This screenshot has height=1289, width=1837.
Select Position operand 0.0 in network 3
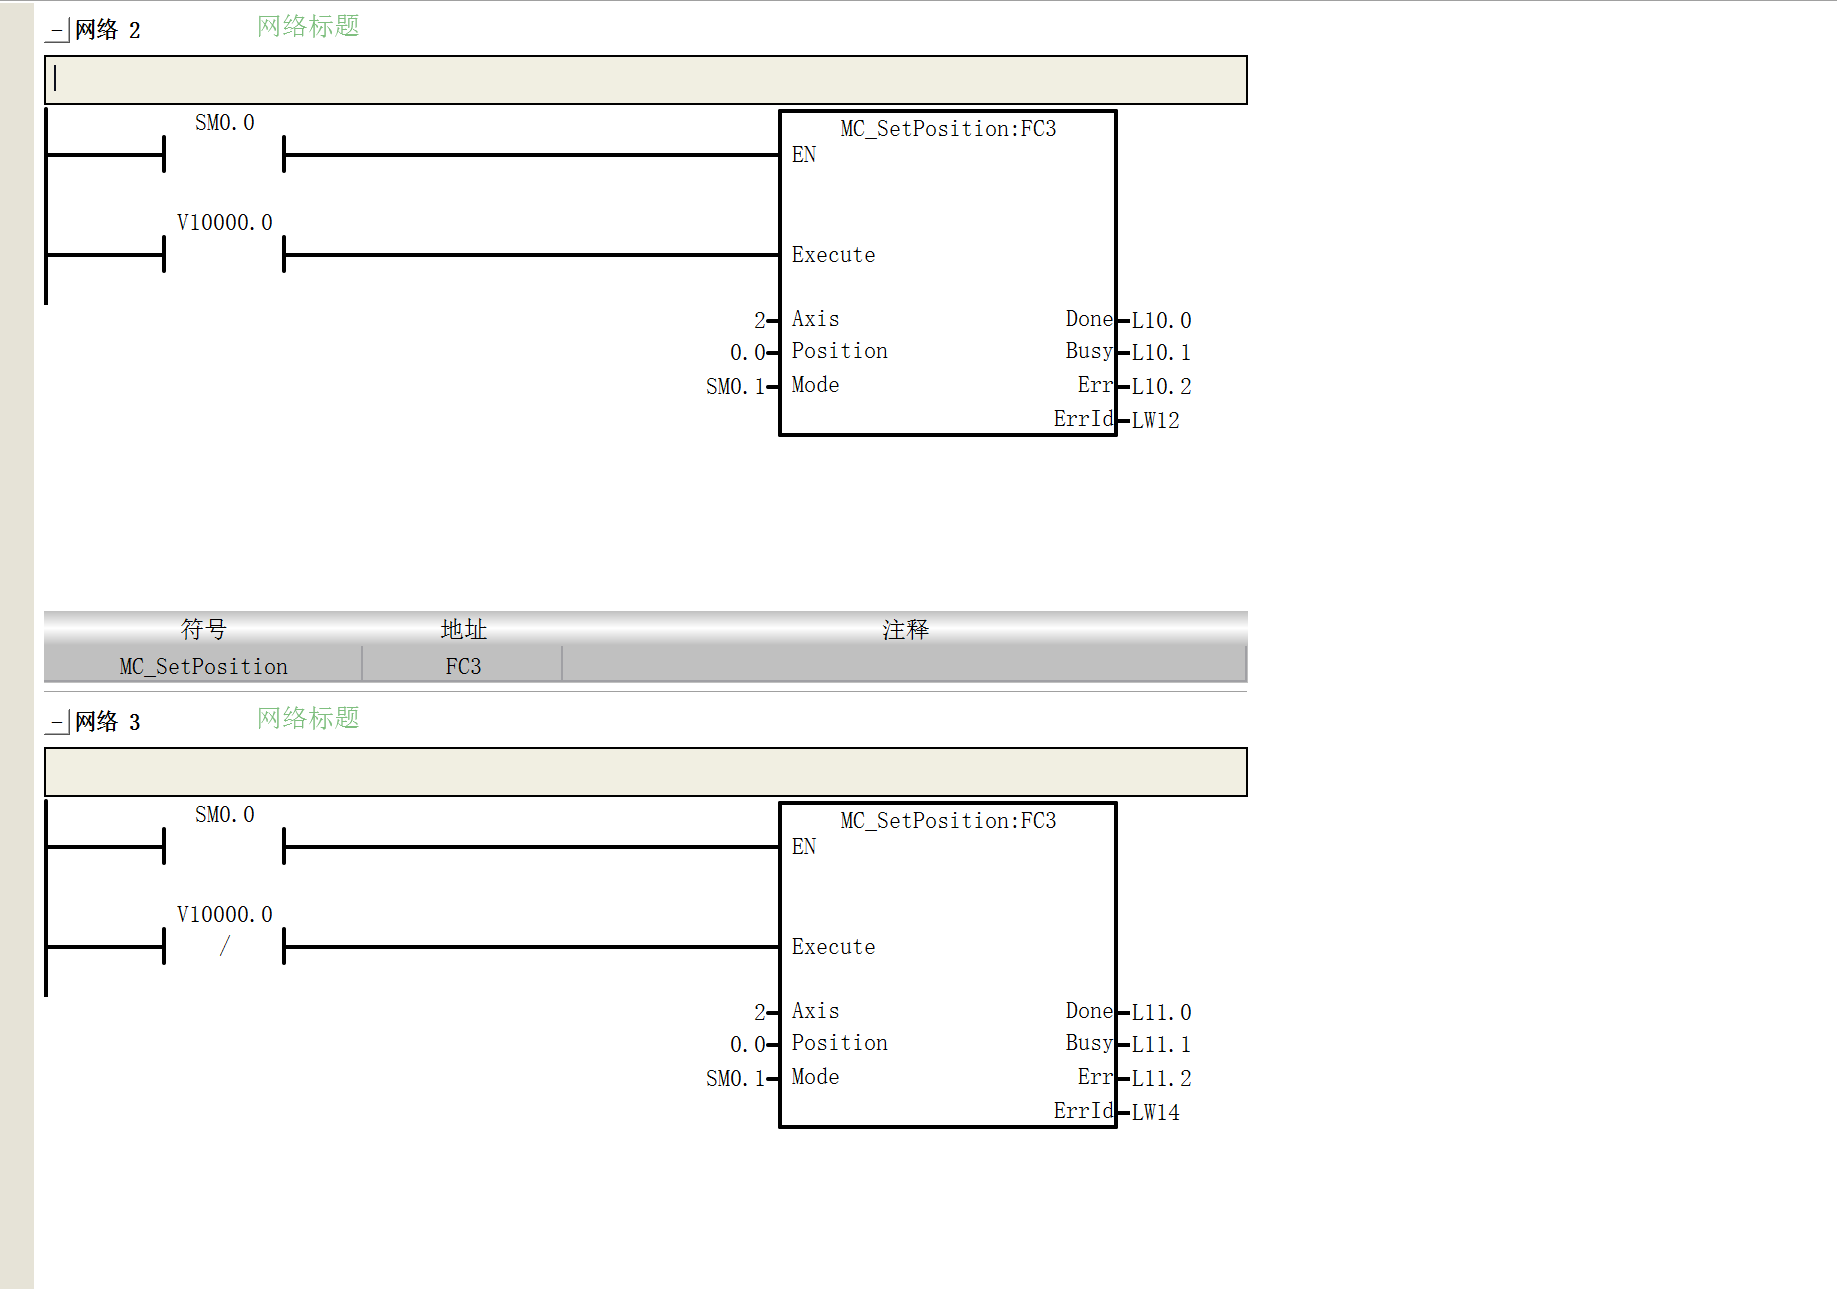pyautogui.click(x=748, y=1045)
